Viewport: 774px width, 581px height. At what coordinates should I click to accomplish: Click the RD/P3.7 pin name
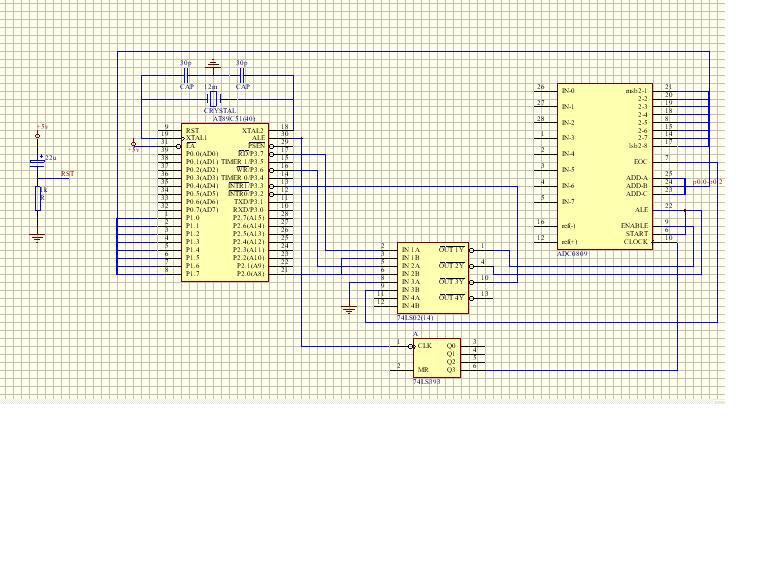251,154
